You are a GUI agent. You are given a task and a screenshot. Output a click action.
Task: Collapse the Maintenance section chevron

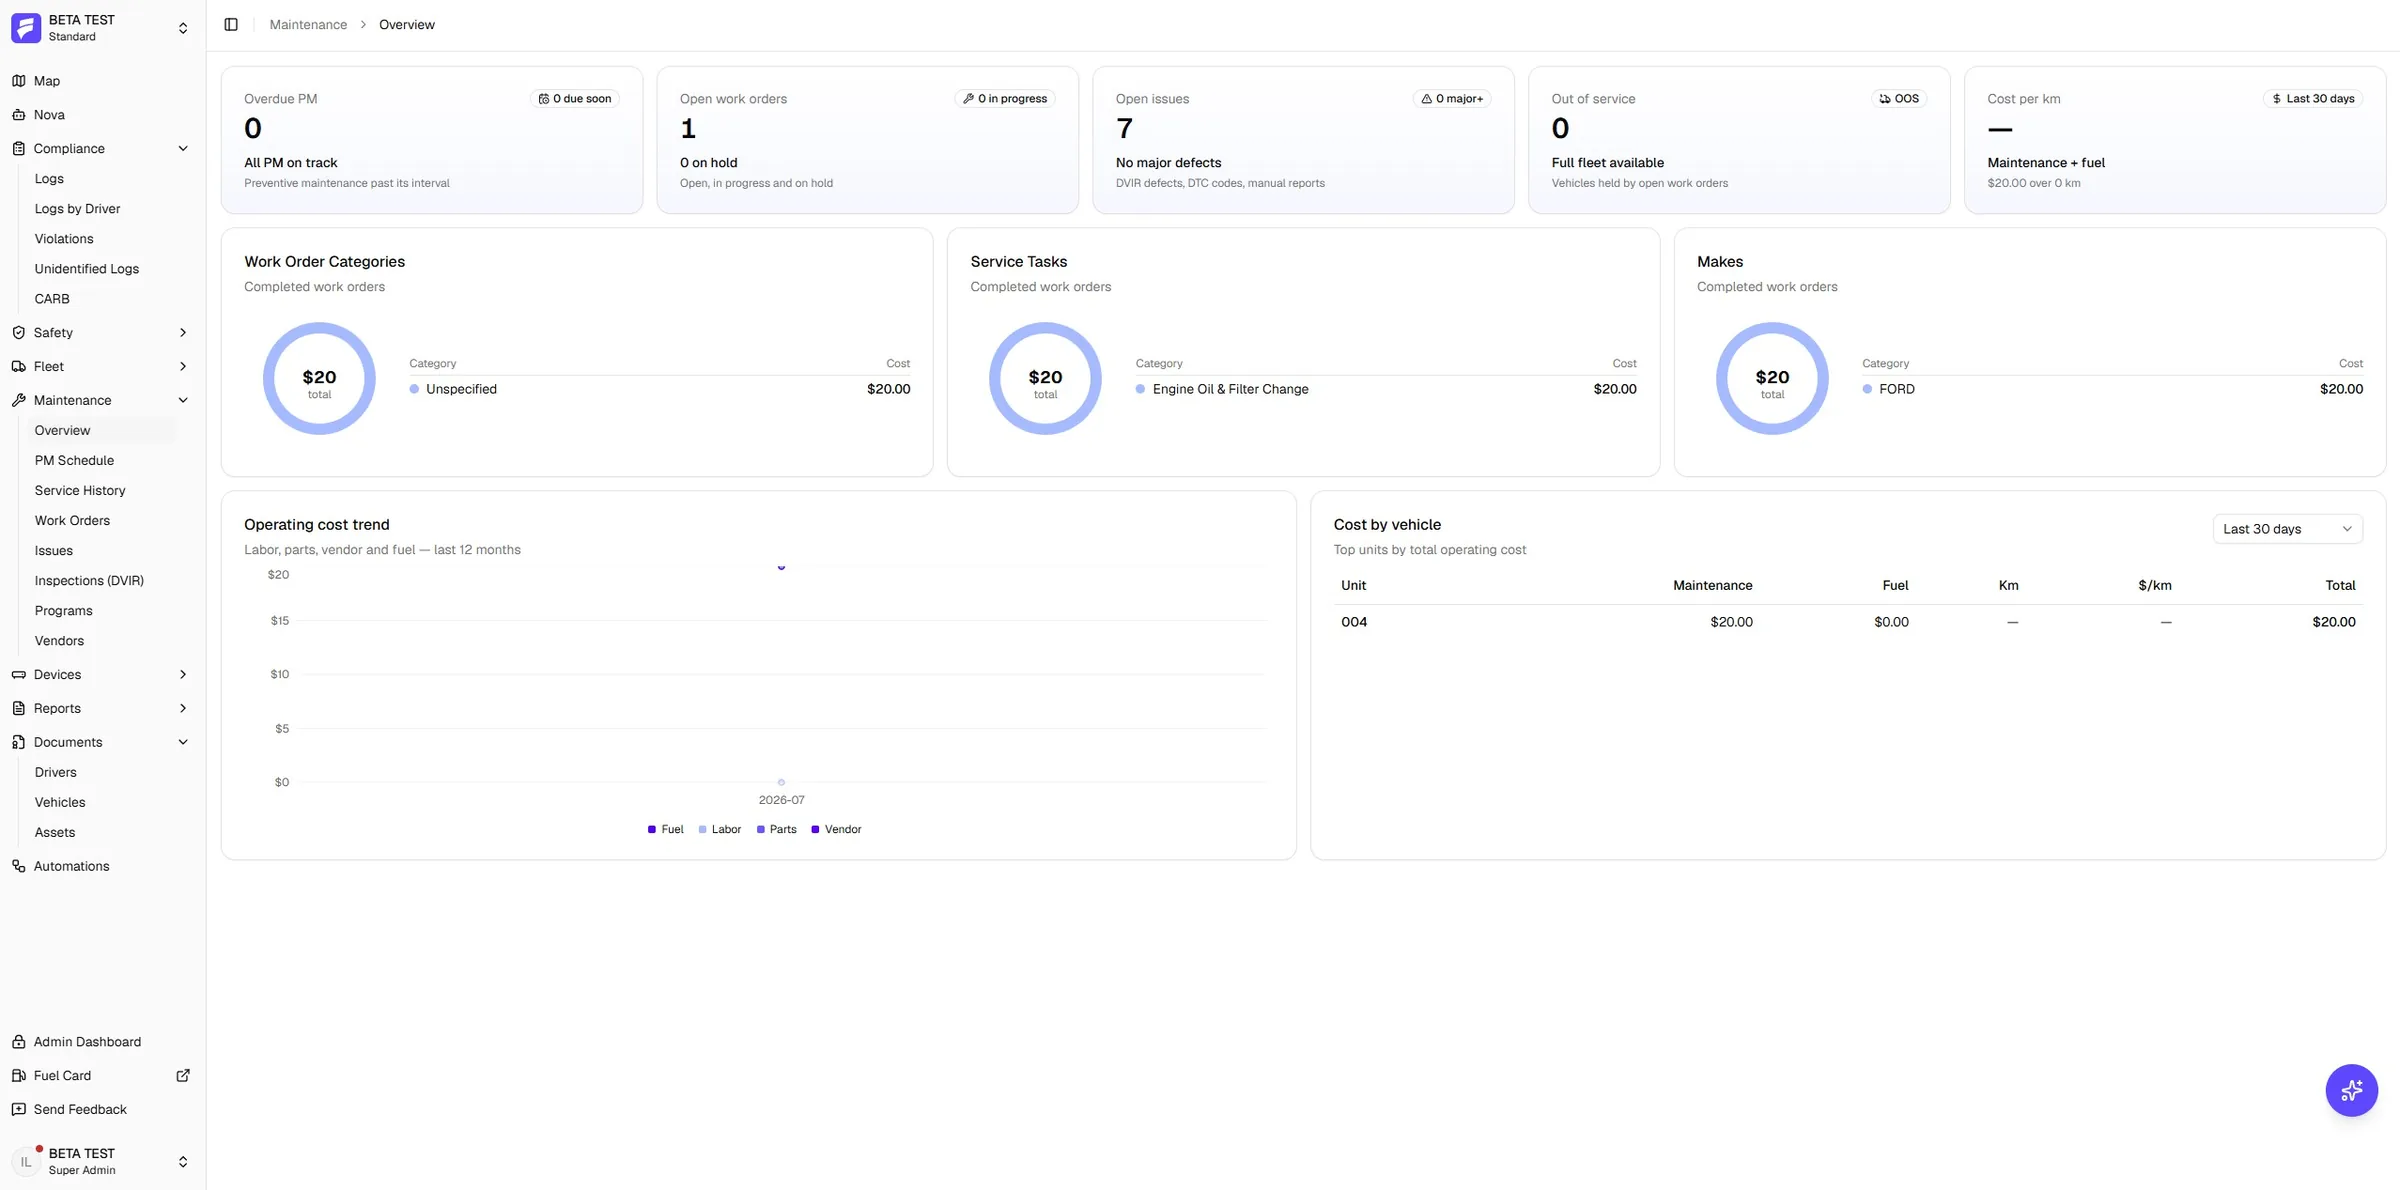[183, 401]
